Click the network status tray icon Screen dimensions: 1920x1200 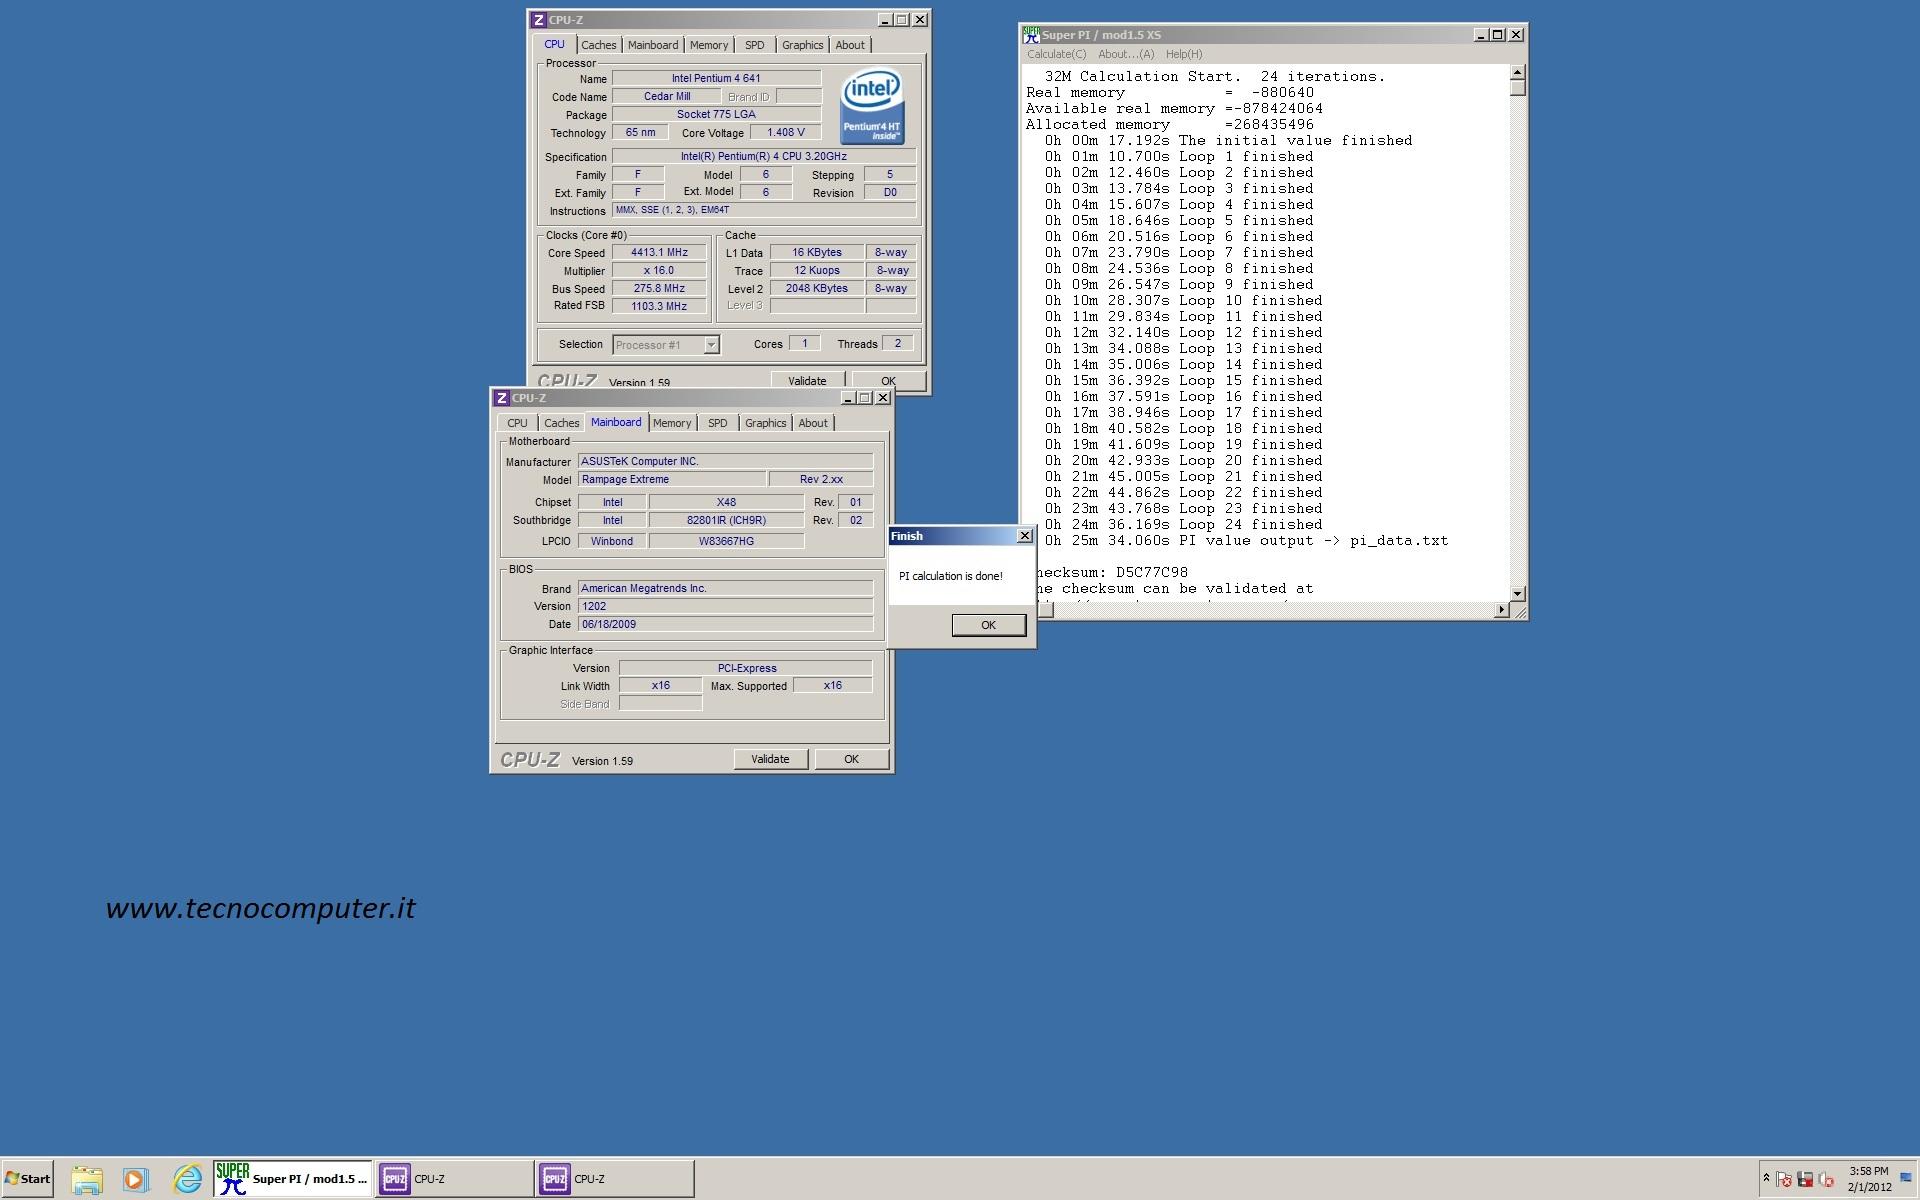click(1805, 1179)
